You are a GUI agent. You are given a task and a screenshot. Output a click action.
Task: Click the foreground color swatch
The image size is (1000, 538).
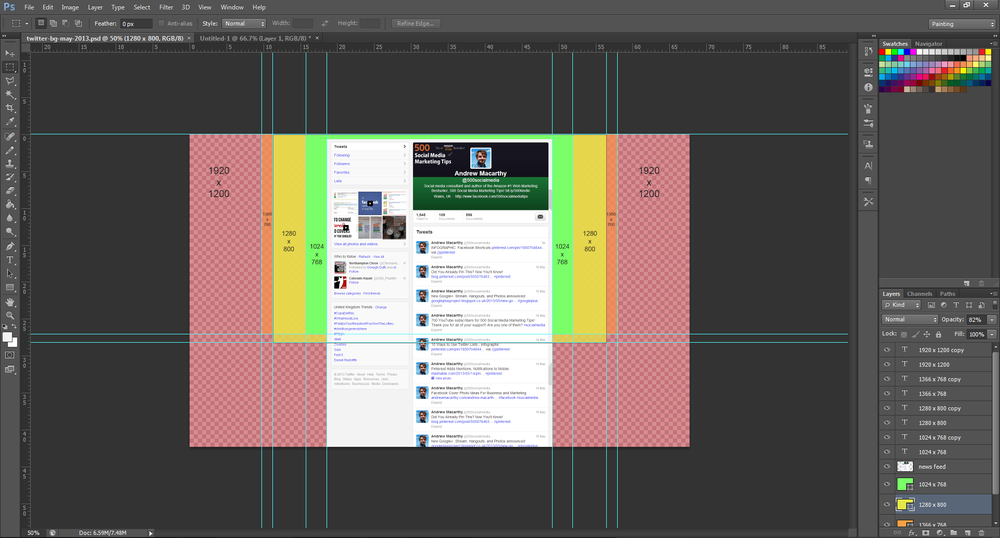[x=7, y=338]
